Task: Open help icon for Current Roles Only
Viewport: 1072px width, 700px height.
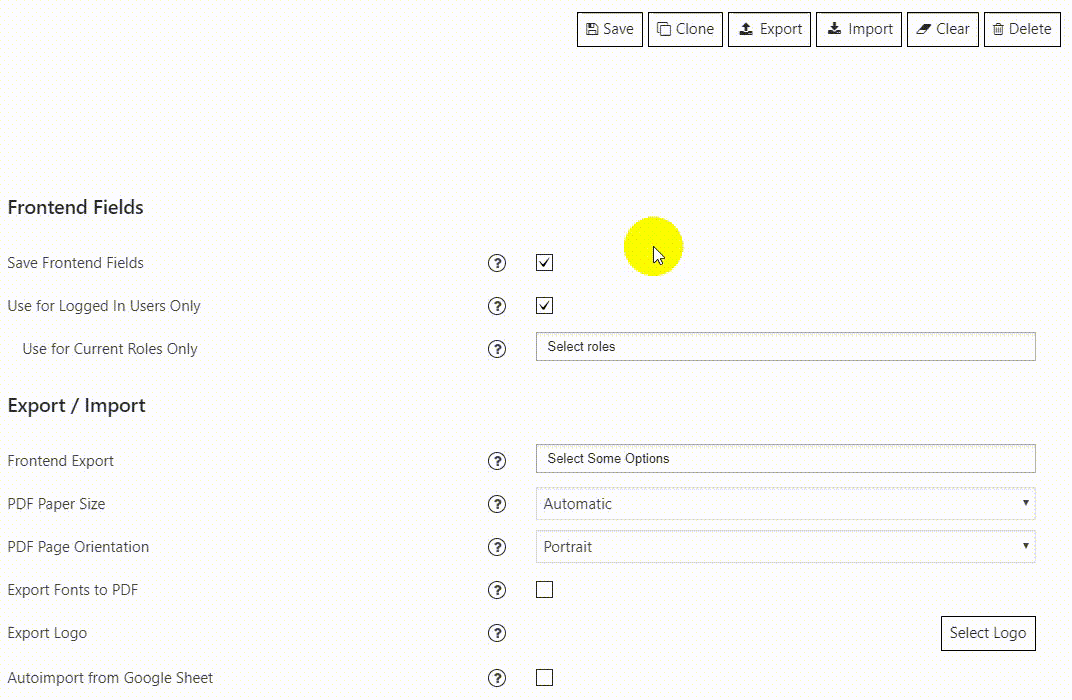Action: point(497,349)
